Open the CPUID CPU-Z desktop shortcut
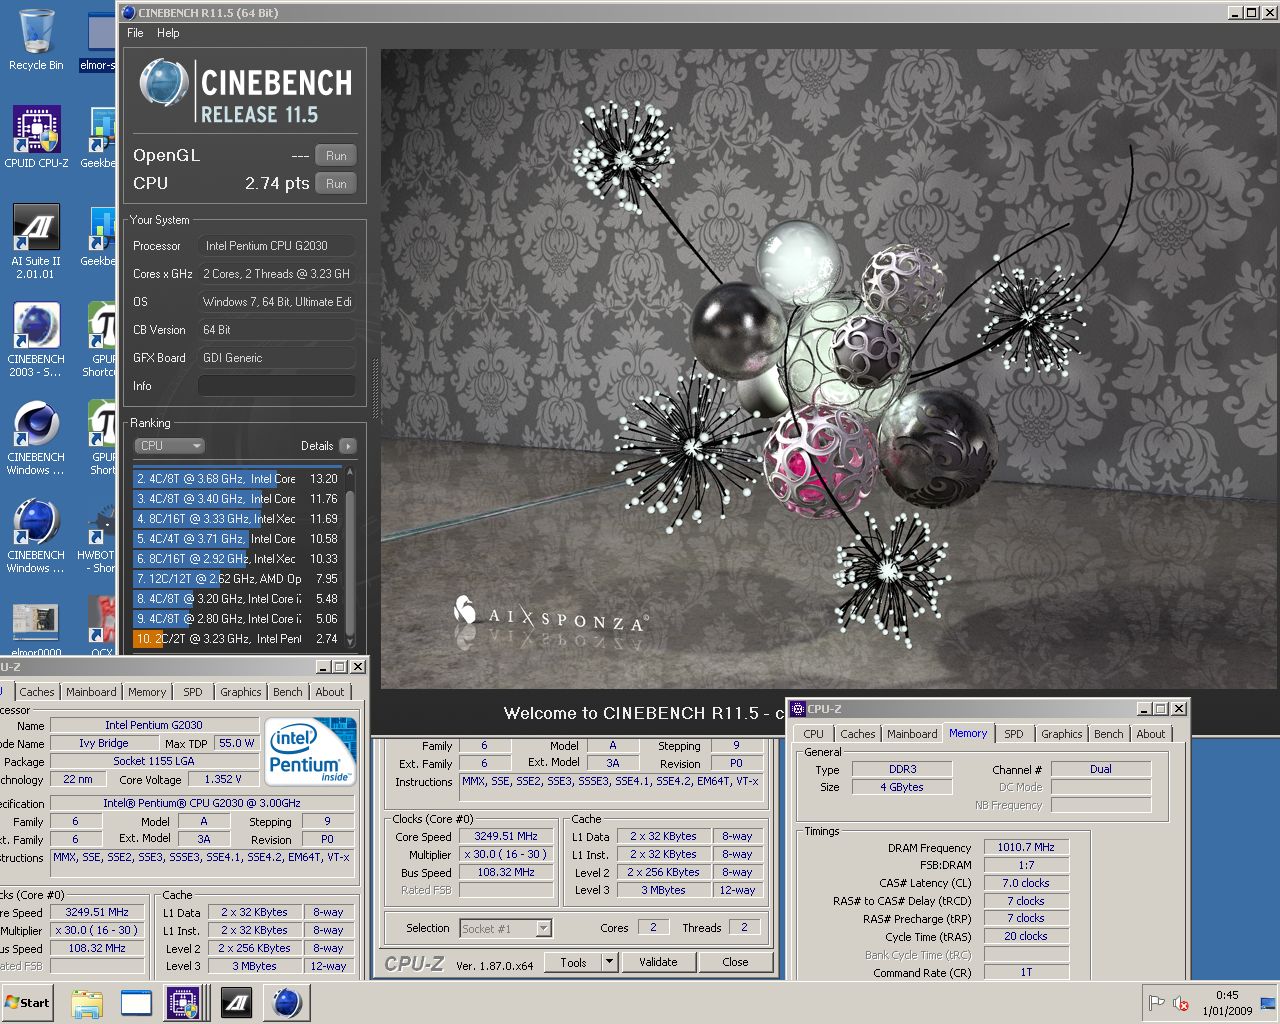Screen dimensions: 1280x1024 point(36,138)
